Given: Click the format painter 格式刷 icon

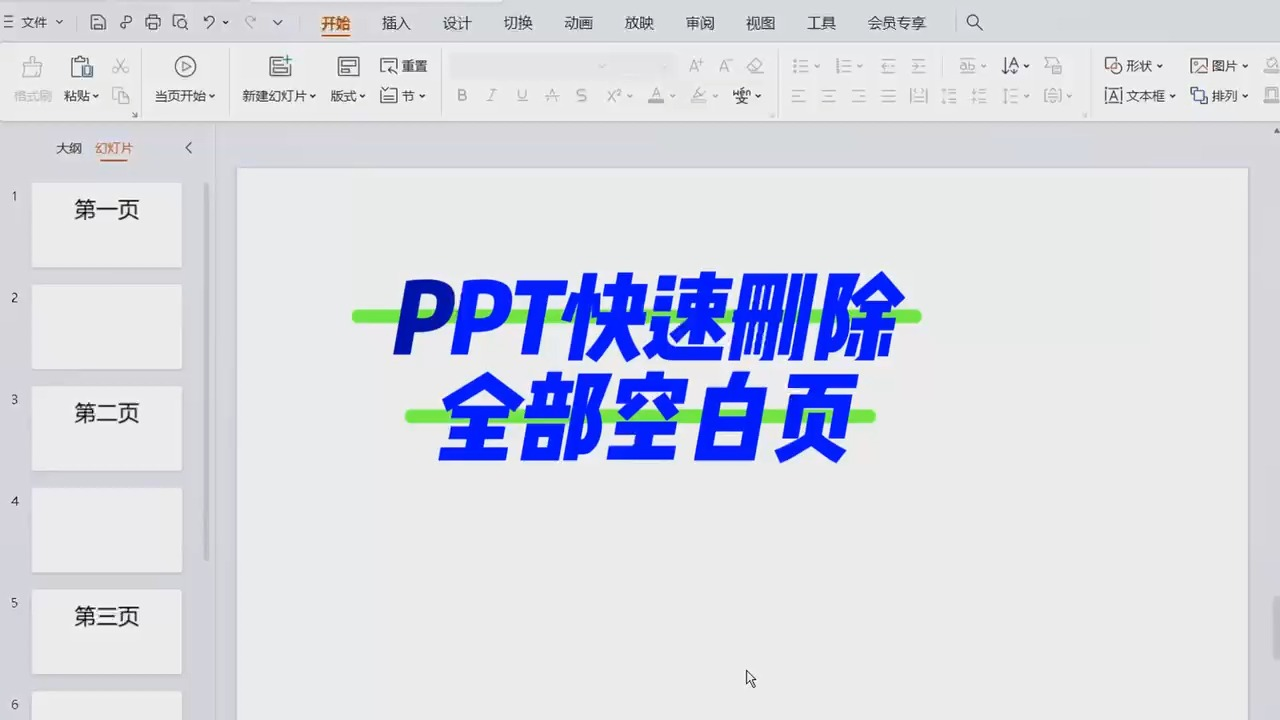Looking at the screenshot, I should pos(31,66).
